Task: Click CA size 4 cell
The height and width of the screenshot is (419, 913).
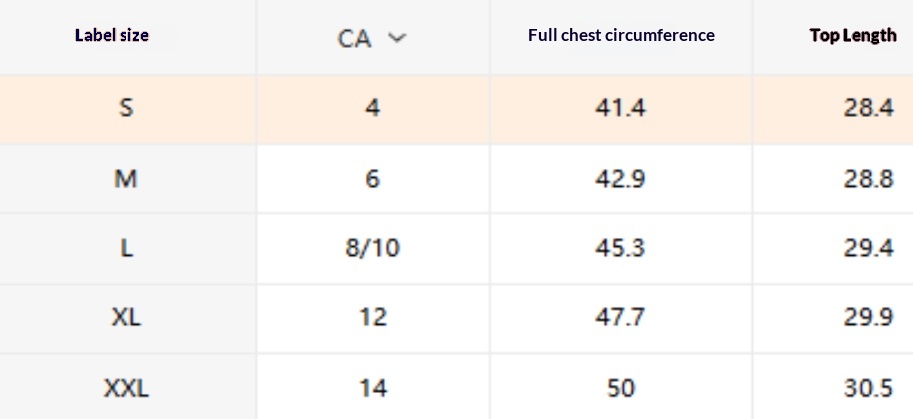Action: [x=372, y=108]
